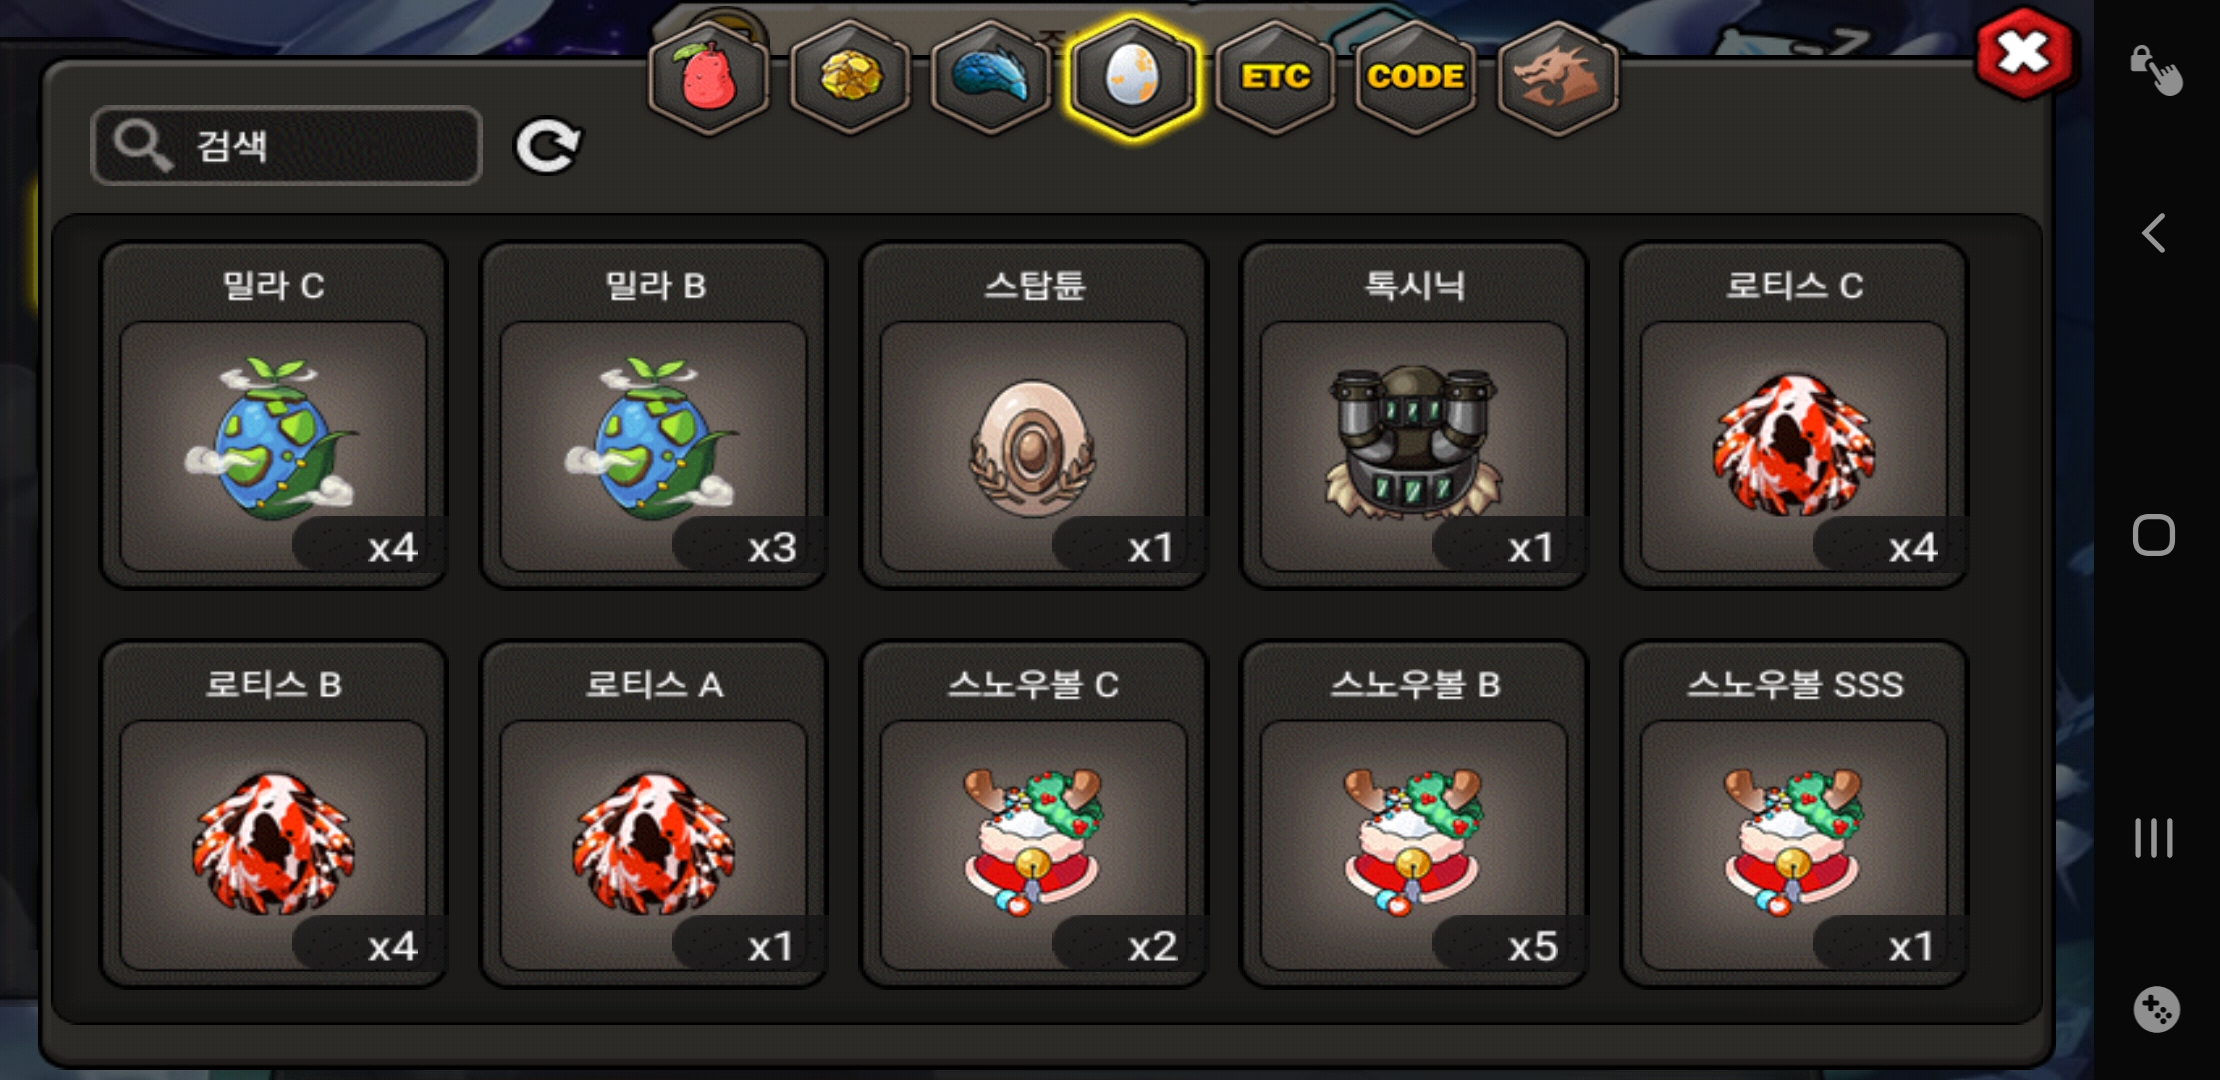Switch to the dragon head tab

pyautogui.click(x=1557, y=77)
